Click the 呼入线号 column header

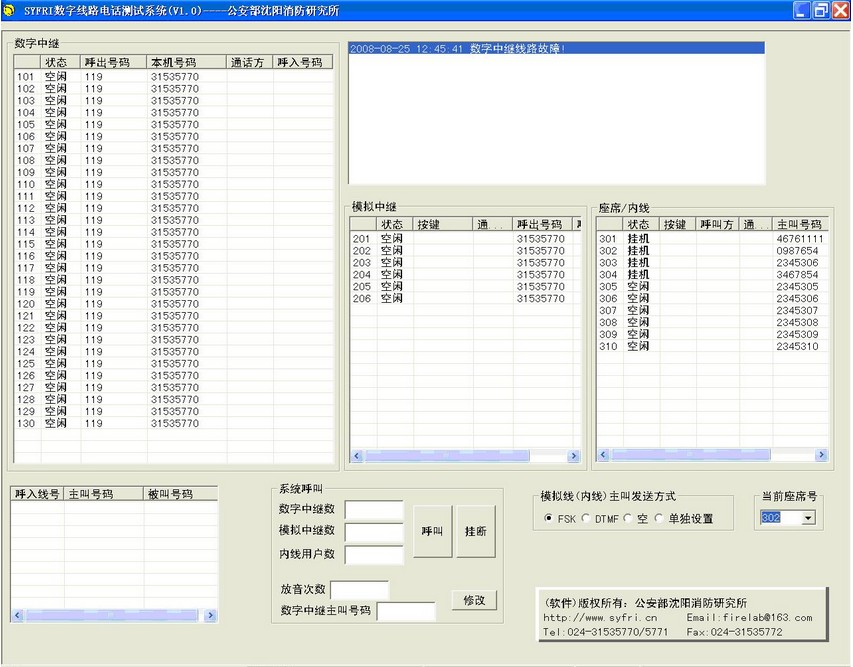coord(38,494)
